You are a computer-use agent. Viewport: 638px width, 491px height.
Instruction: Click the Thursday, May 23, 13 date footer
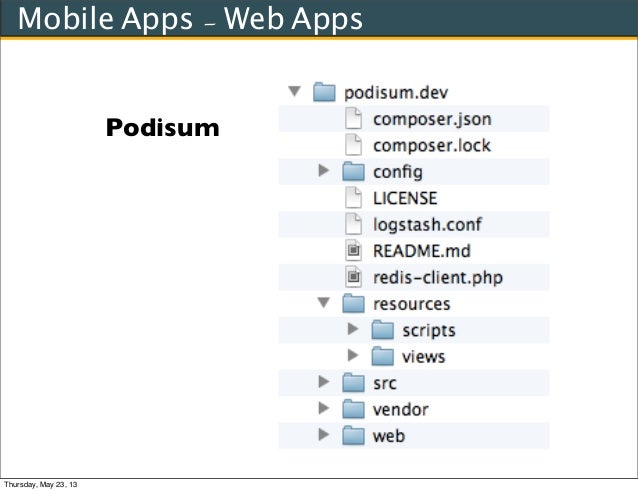click(x=40, y=484)
